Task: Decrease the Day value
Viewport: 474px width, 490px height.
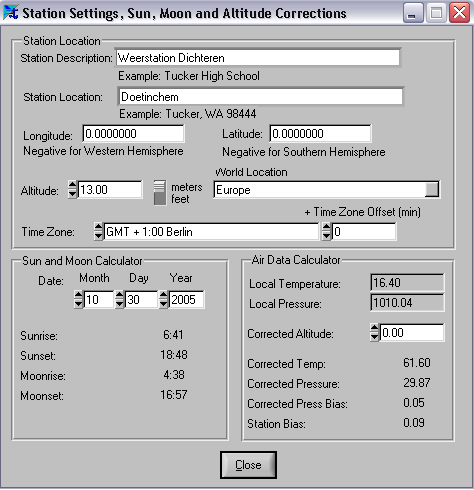Action: pyautogui.click(x=120, y=304)
